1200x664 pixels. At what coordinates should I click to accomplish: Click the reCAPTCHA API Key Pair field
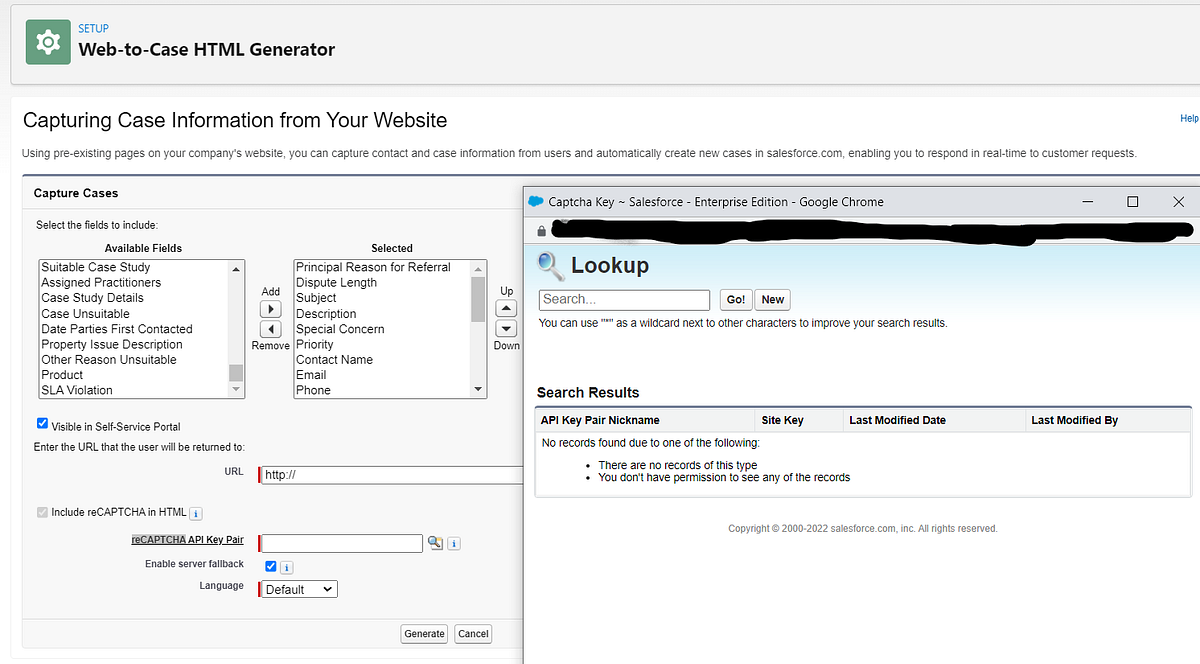342,543
